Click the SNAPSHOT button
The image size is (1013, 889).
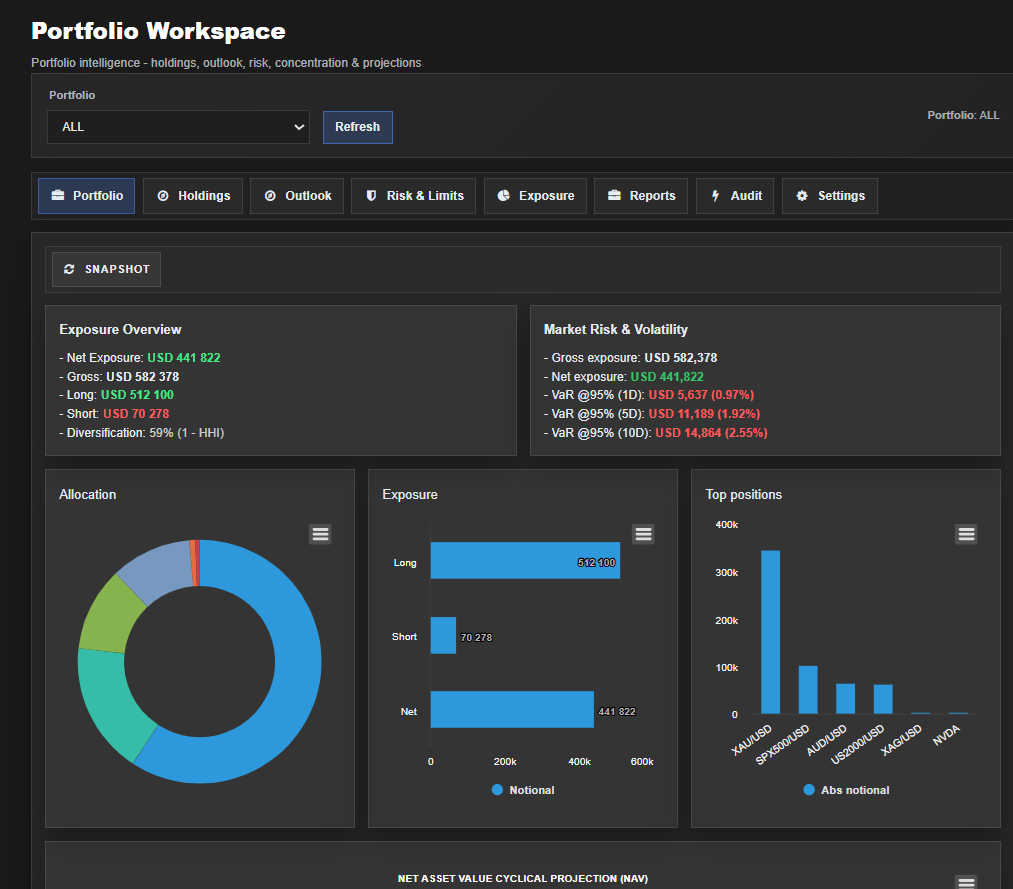pos(105,268)
